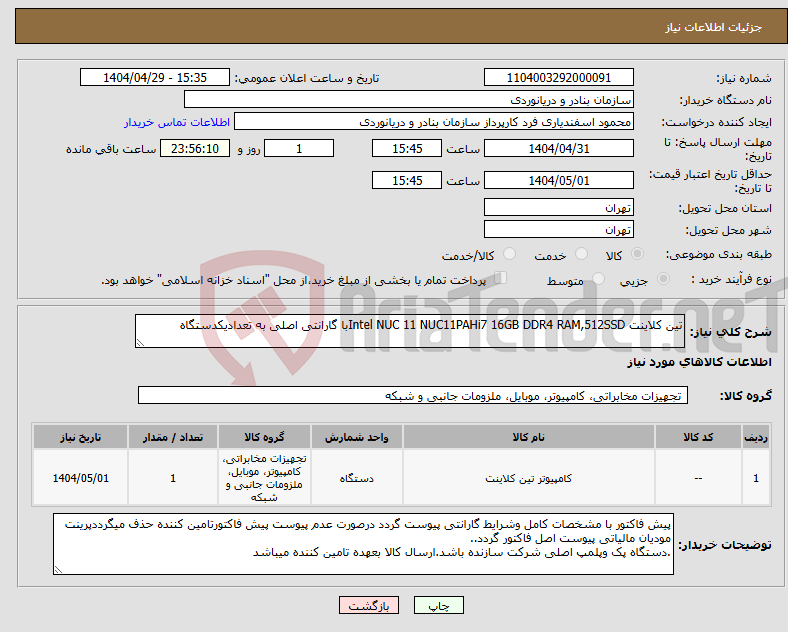Click the چاپ (print) button
The width and height of the screenshot is (788, 632).
click(x=439, y=605)
